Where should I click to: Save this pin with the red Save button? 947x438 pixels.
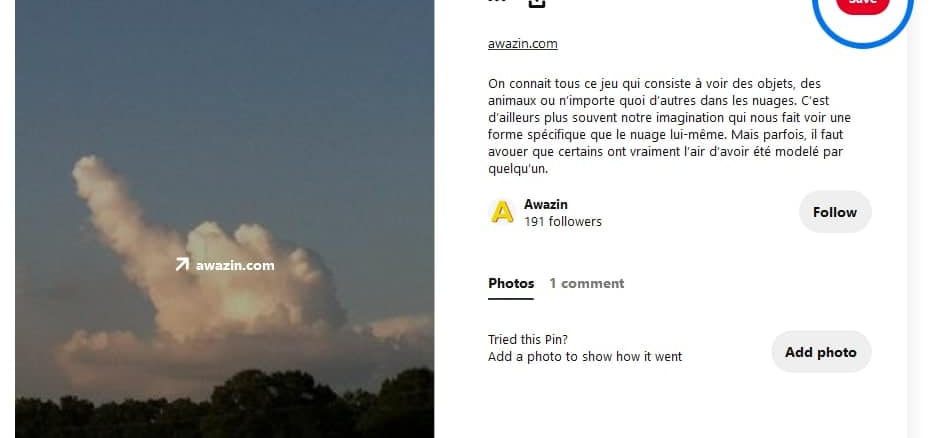click(x=862, y=3)
